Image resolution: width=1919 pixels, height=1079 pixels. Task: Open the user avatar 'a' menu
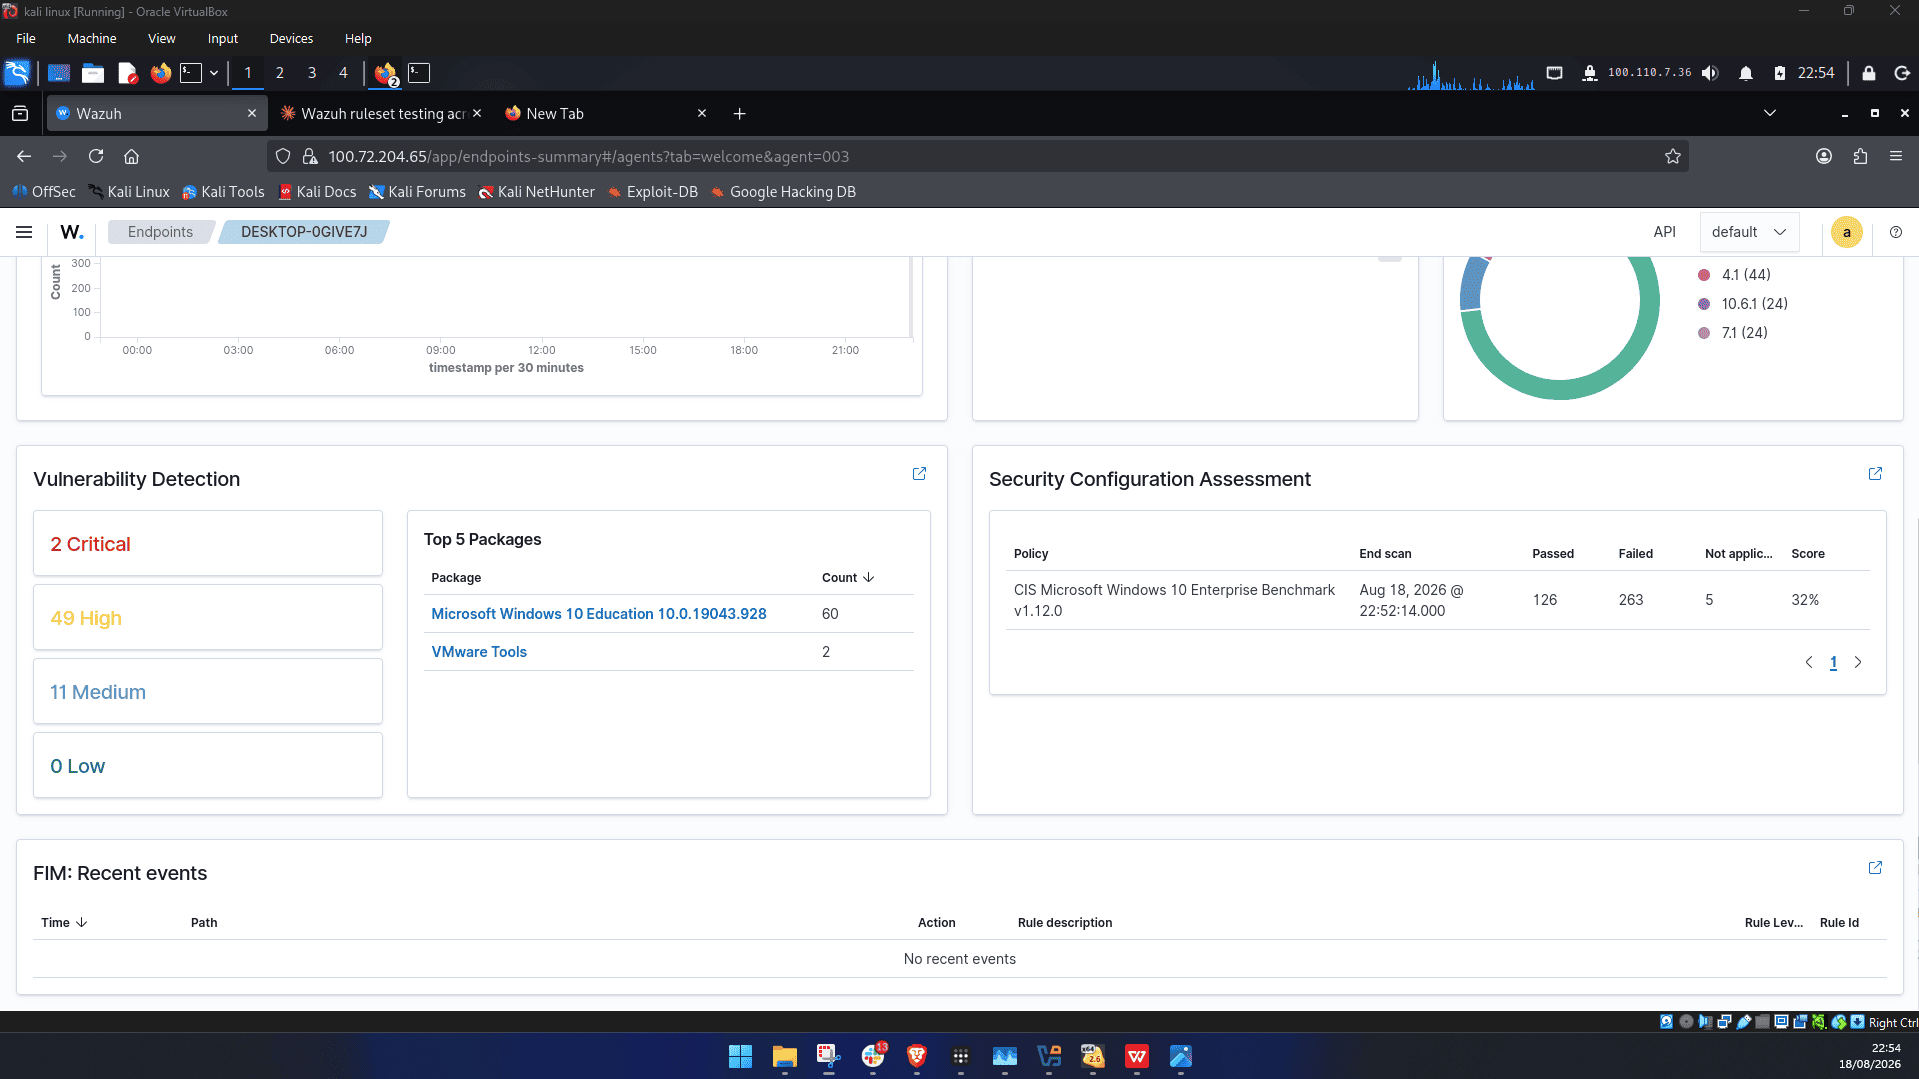[1847, 232]
